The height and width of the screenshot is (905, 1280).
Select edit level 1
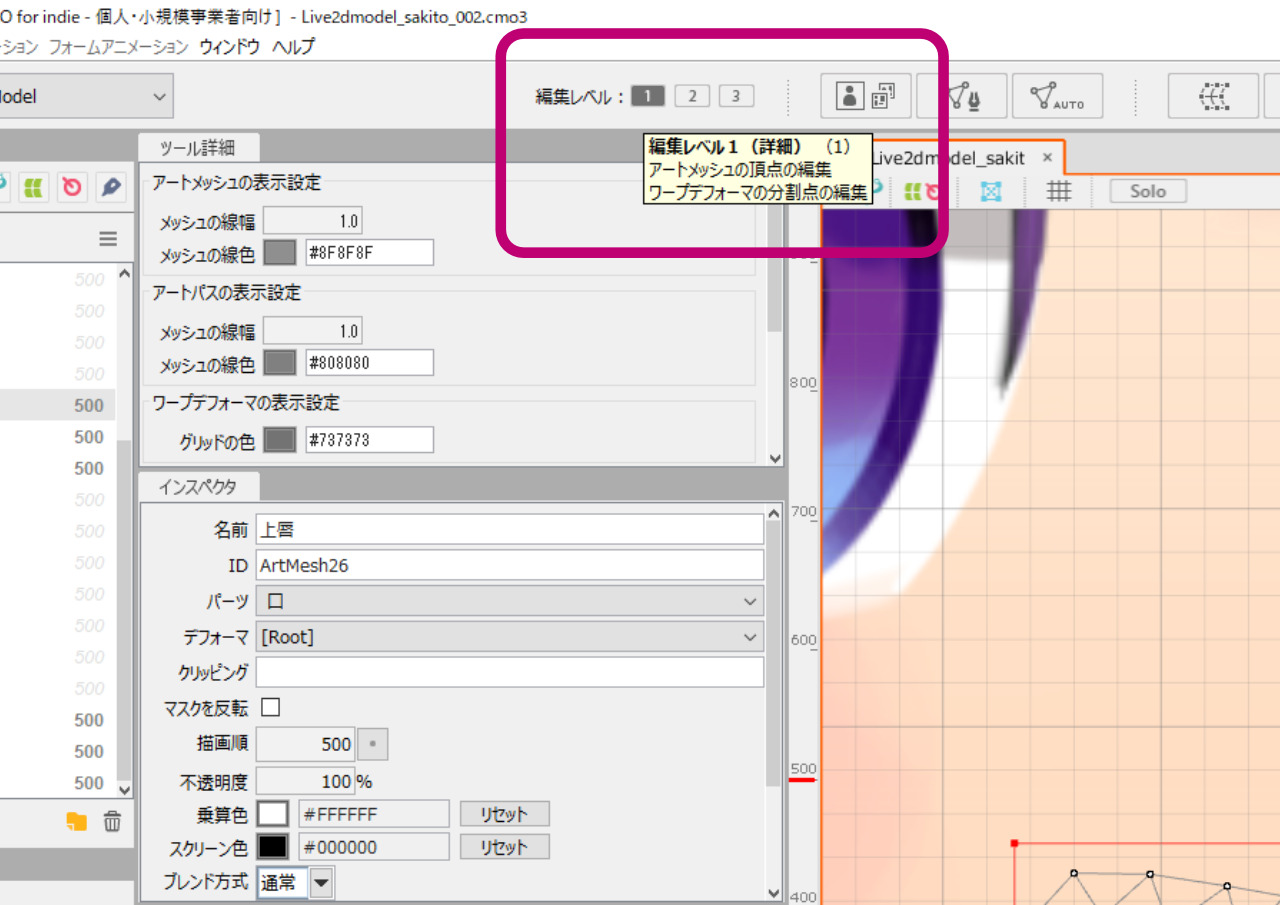(x=647, y=96)
